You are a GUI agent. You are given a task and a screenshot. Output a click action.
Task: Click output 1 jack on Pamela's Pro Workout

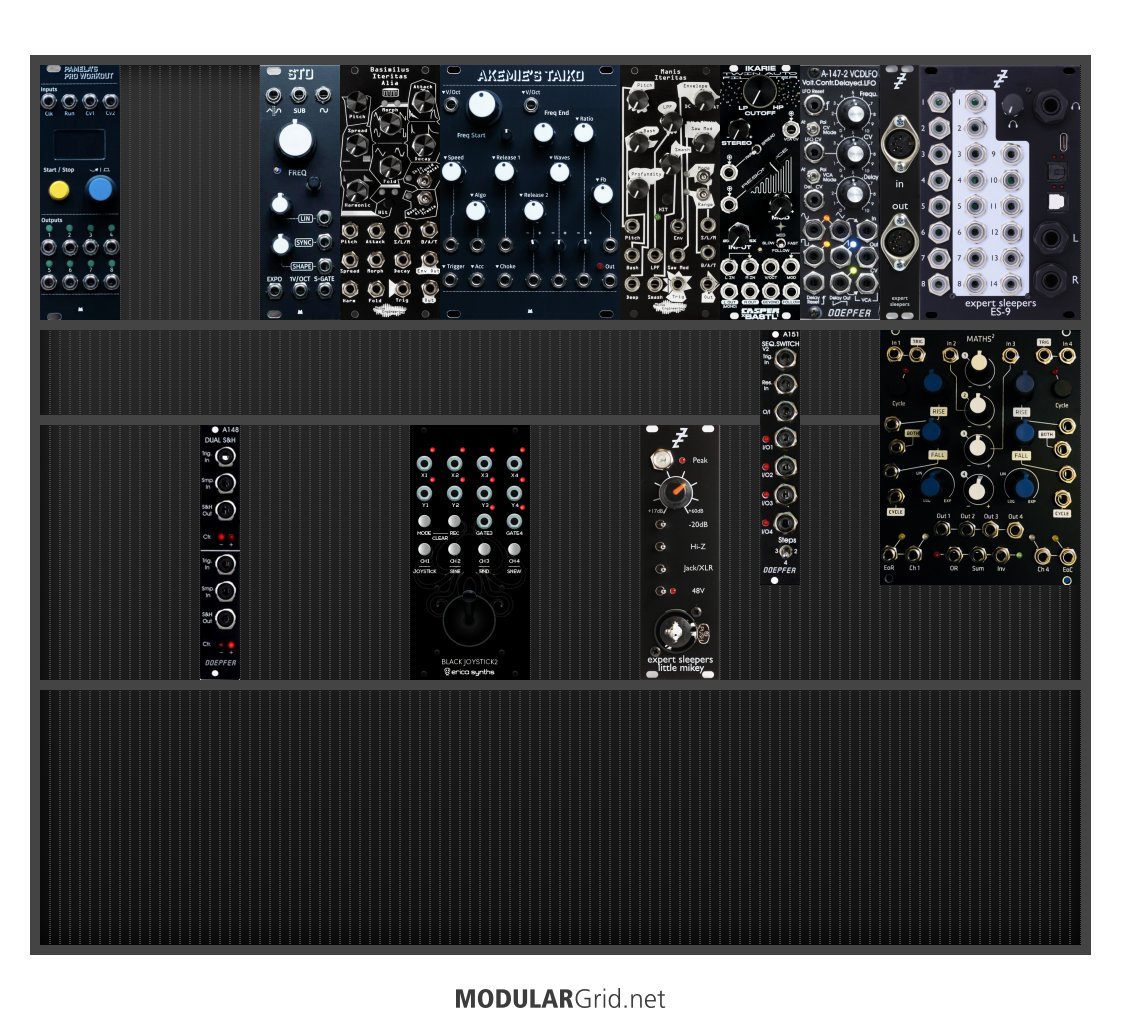click(49, 247)
